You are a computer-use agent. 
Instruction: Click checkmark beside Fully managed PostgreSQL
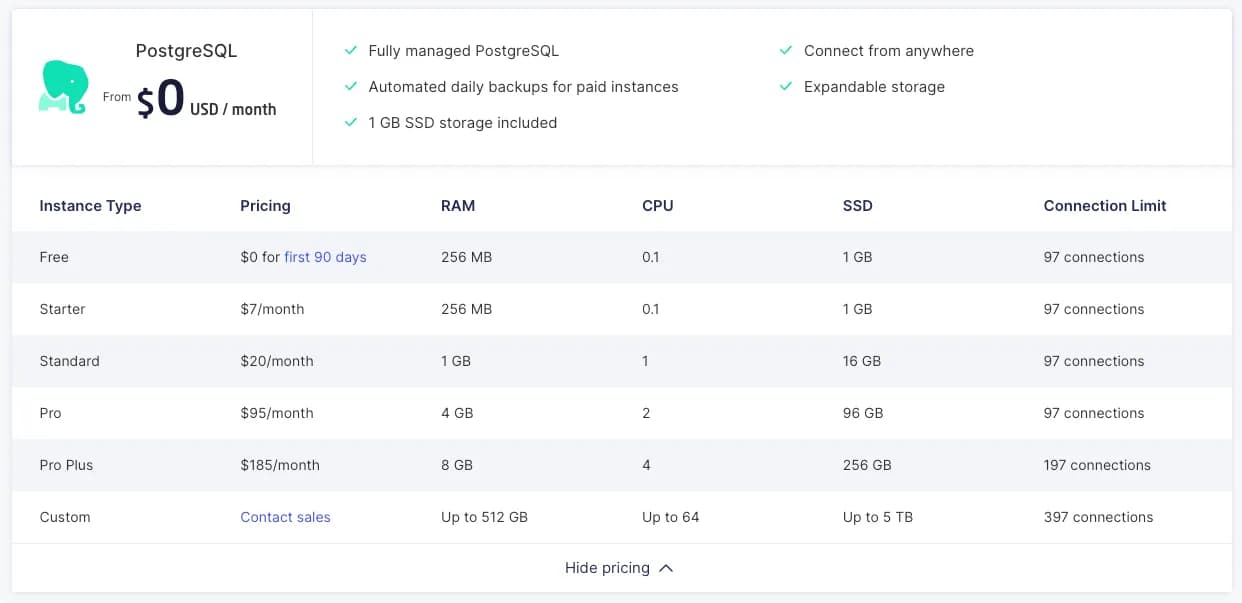(351, 50)
